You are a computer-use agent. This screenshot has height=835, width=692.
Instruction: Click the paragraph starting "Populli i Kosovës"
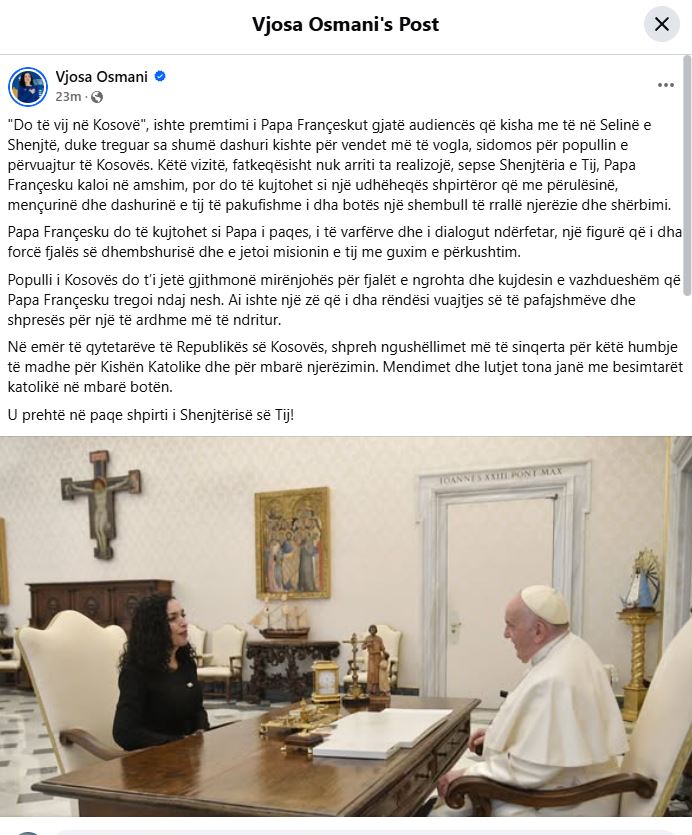(344, 300)
